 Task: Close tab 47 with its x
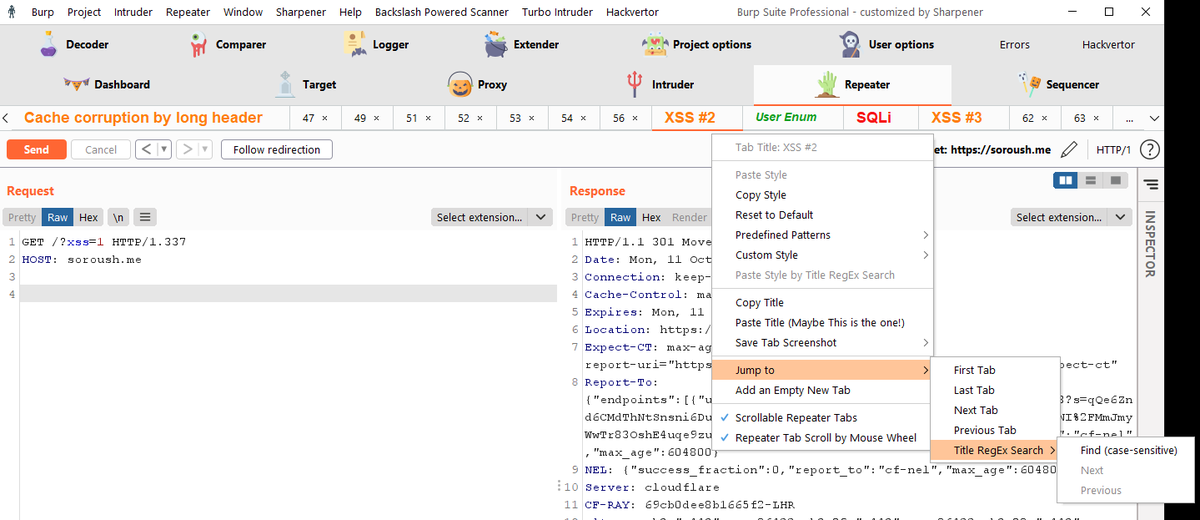click(x=325, y=118)
